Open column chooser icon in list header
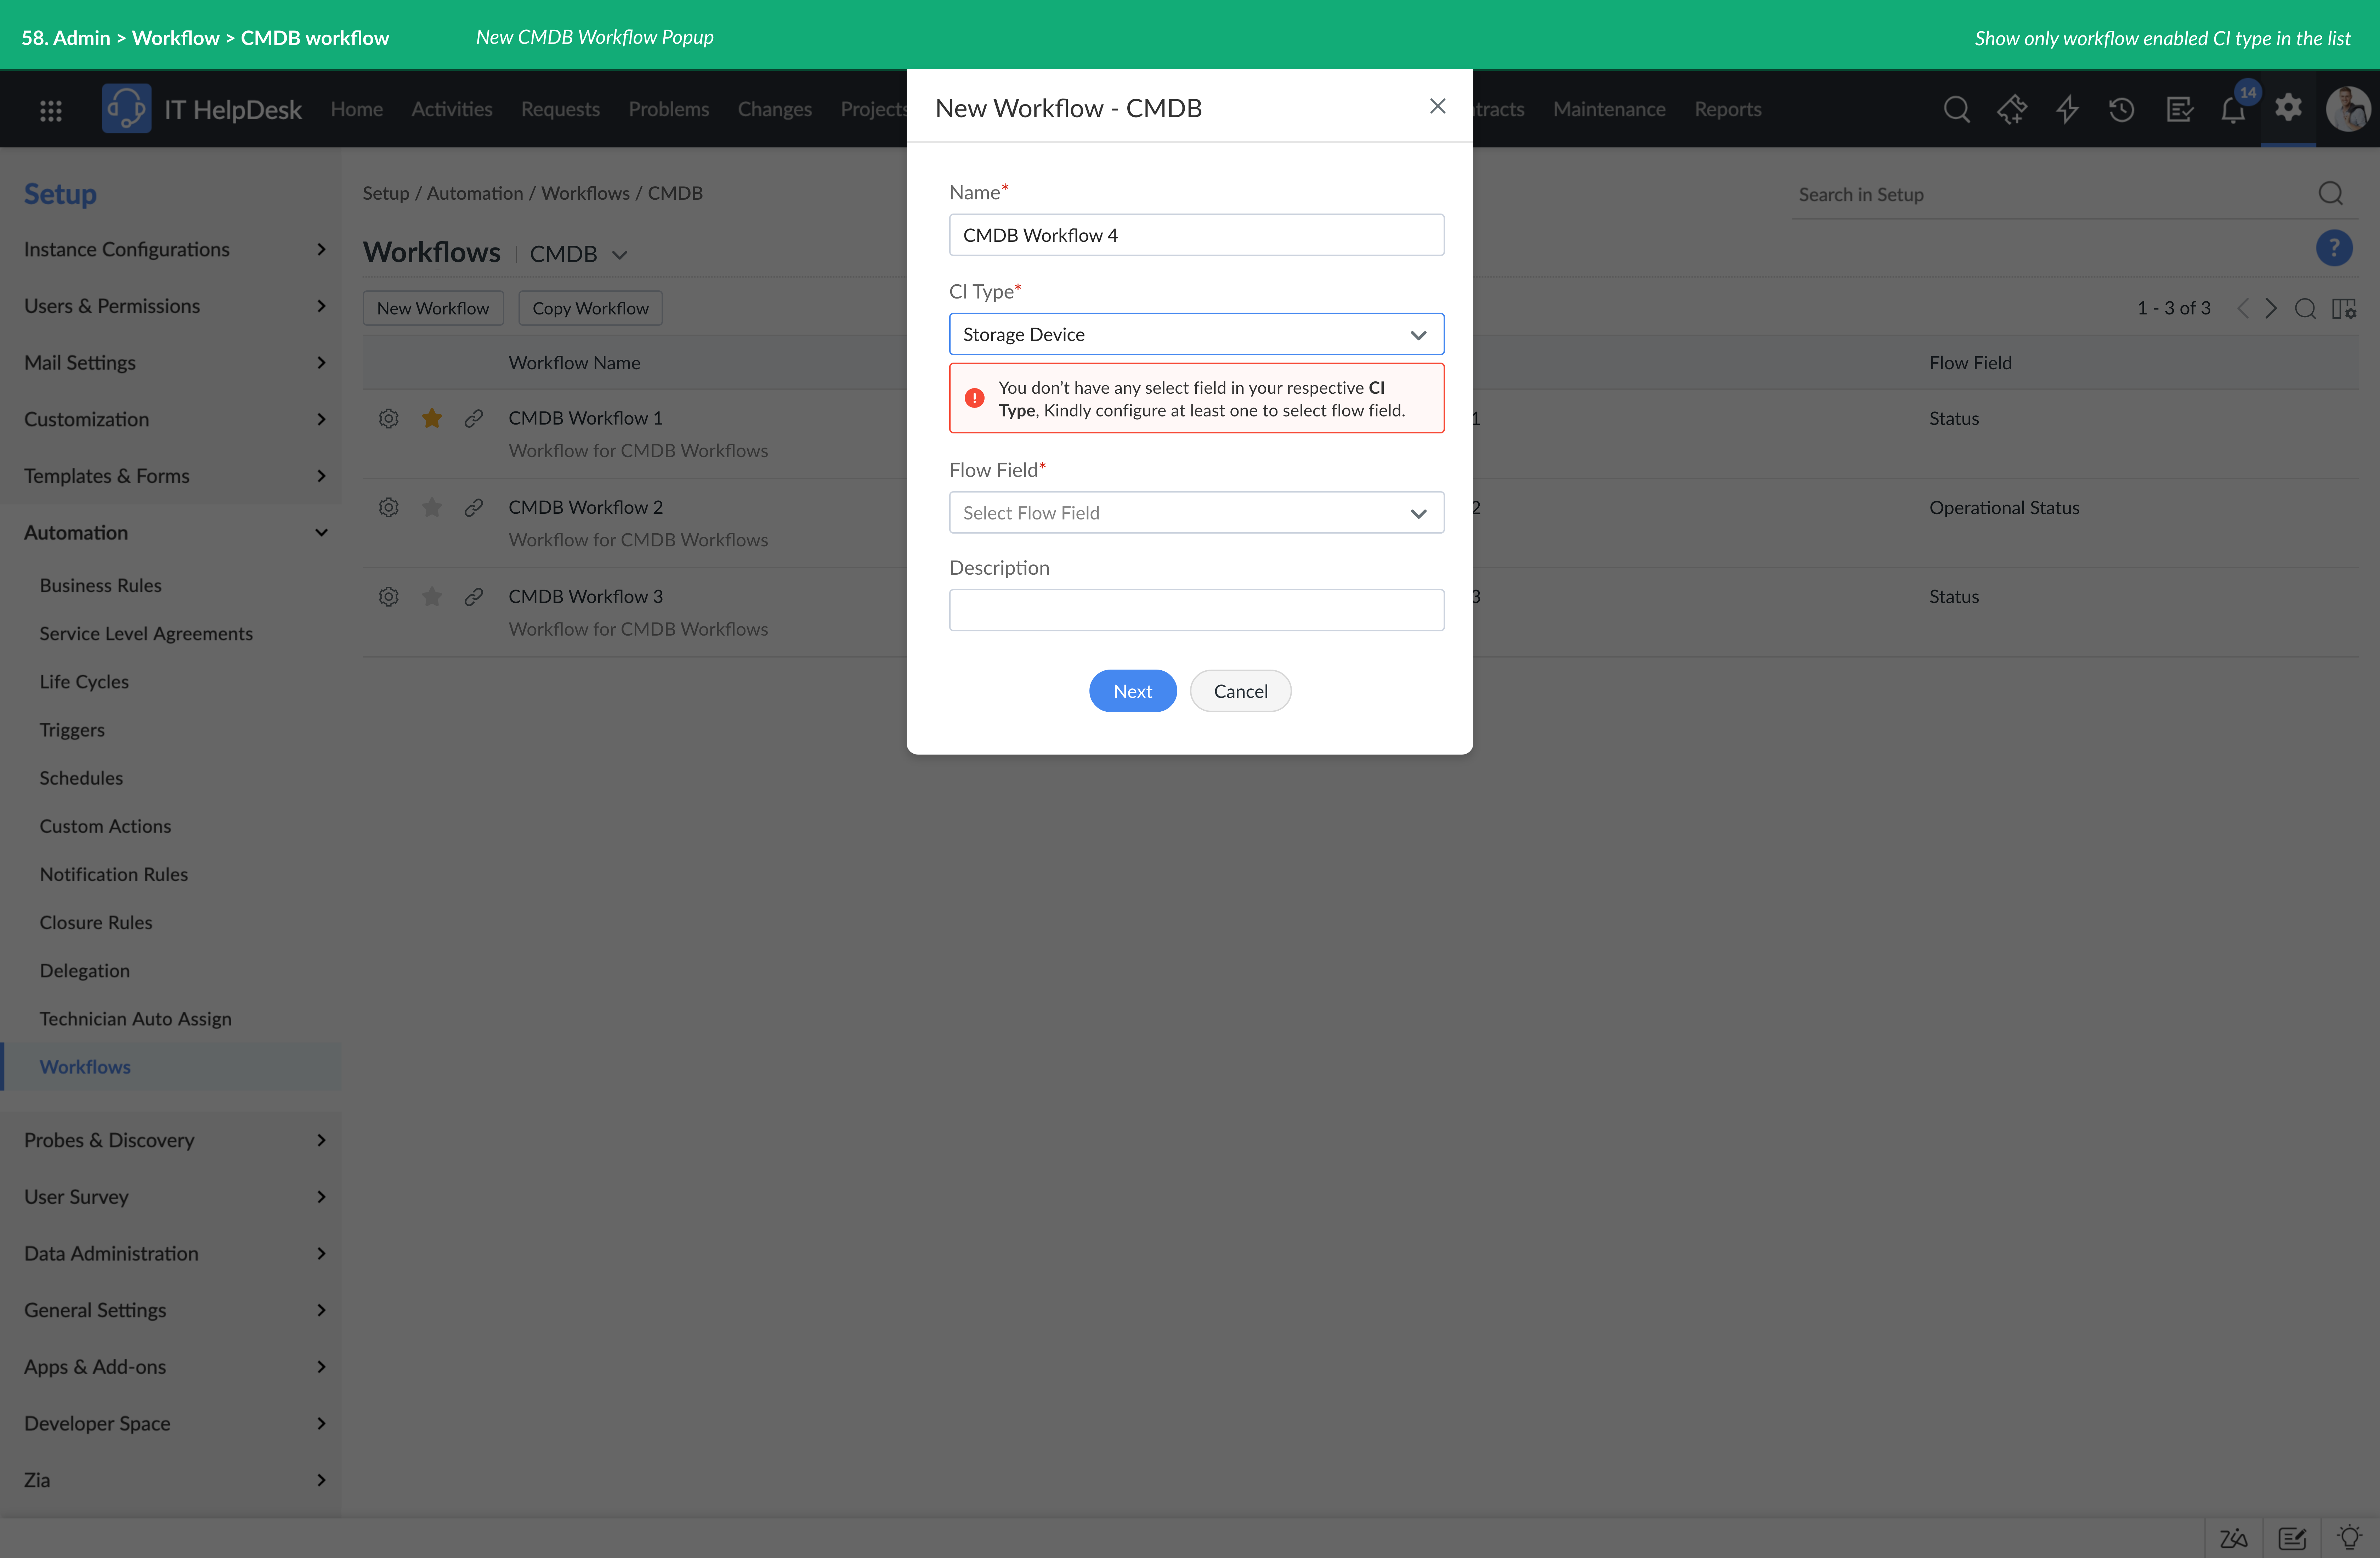The width and height of the screenshot is (2380, 1558). tap(2344, 309)
